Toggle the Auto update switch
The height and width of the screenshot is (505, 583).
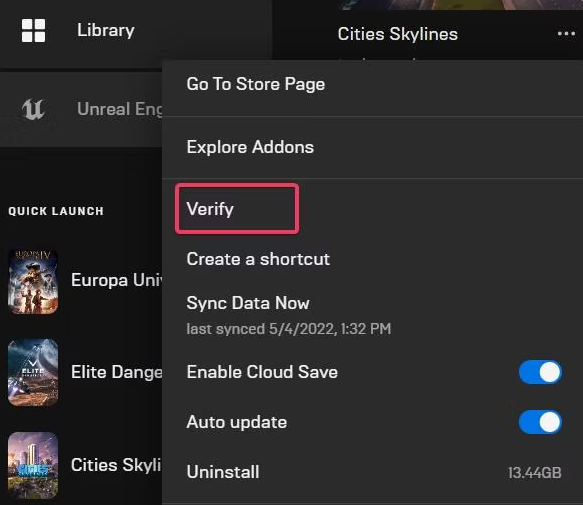[x=540, y=422]
